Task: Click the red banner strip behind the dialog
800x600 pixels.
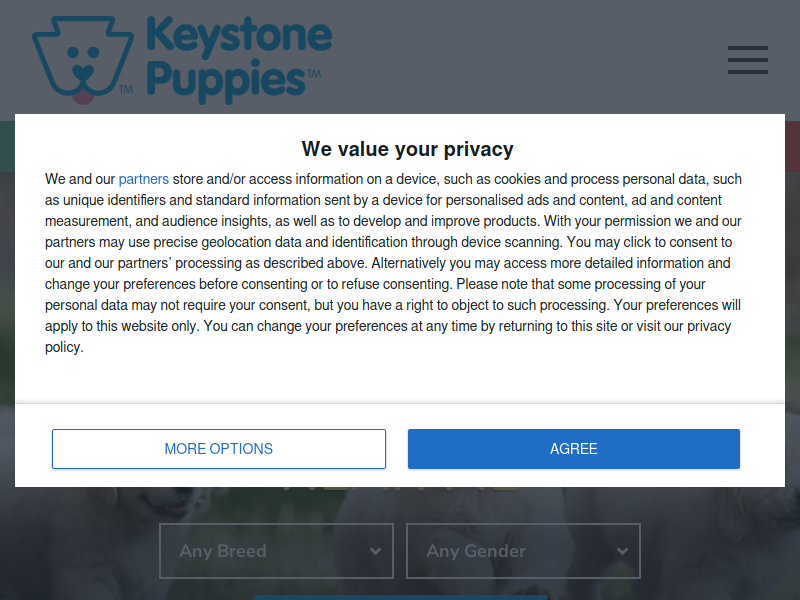Action: (x=792, y=146)
